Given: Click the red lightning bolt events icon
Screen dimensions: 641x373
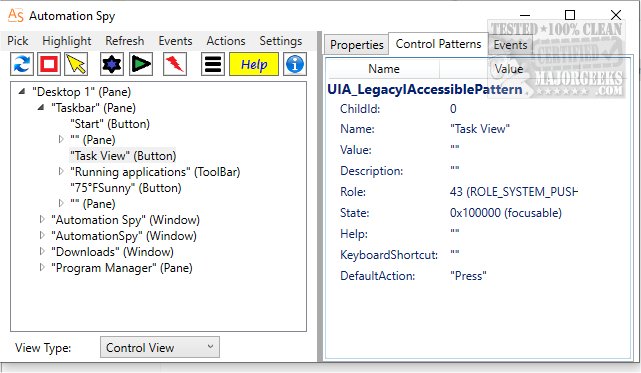Looking at the screenshot, I should pos(175,64).
